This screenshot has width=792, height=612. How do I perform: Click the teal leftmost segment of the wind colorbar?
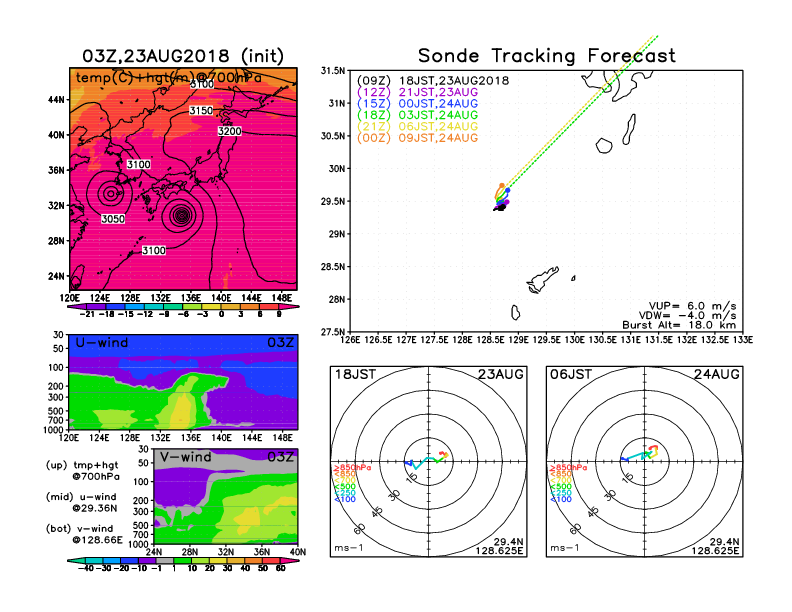click(x=76, y=560)
